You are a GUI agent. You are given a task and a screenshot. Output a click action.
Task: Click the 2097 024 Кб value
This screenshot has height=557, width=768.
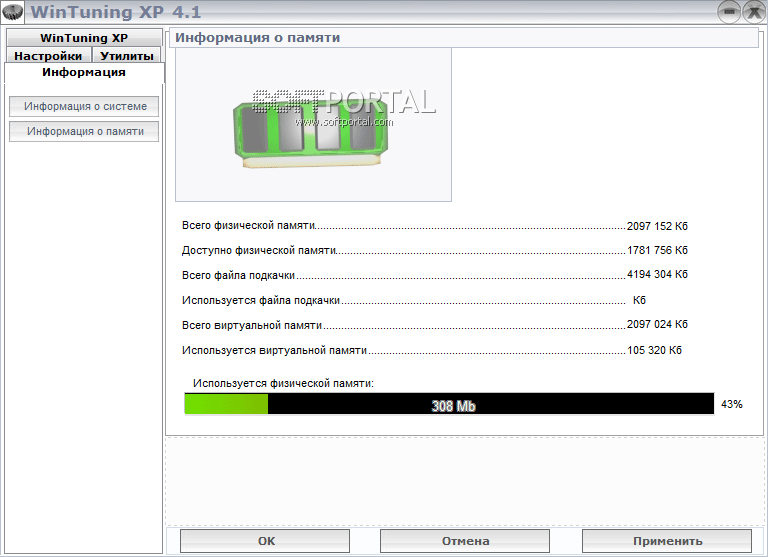pyautogui.click(x=657, y=324)
